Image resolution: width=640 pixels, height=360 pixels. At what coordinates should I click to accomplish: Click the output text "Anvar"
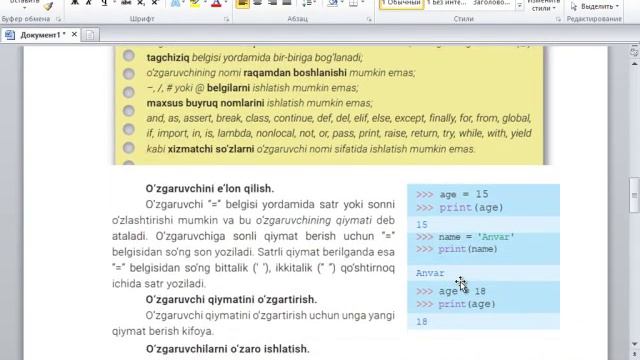coord(430,273)
